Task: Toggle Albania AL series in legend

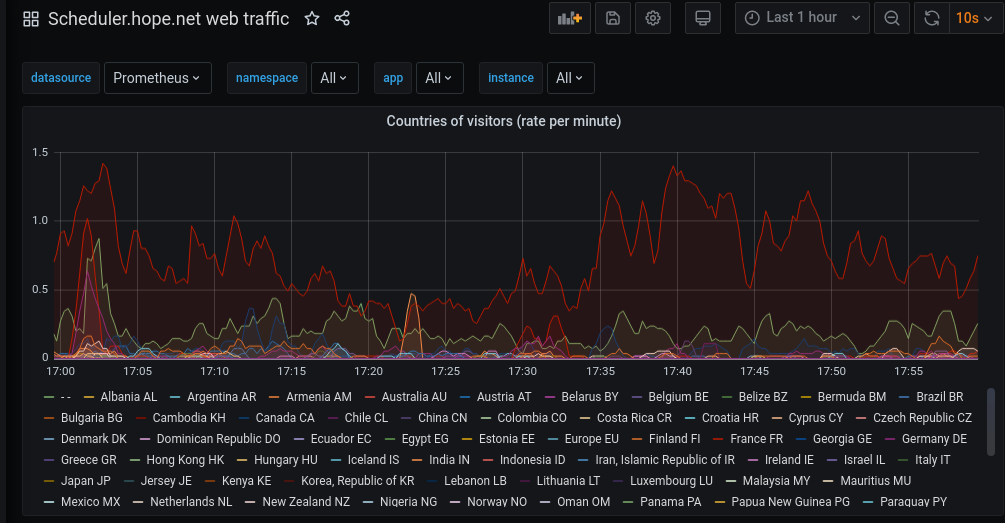Action: click(x=128, y=397)
